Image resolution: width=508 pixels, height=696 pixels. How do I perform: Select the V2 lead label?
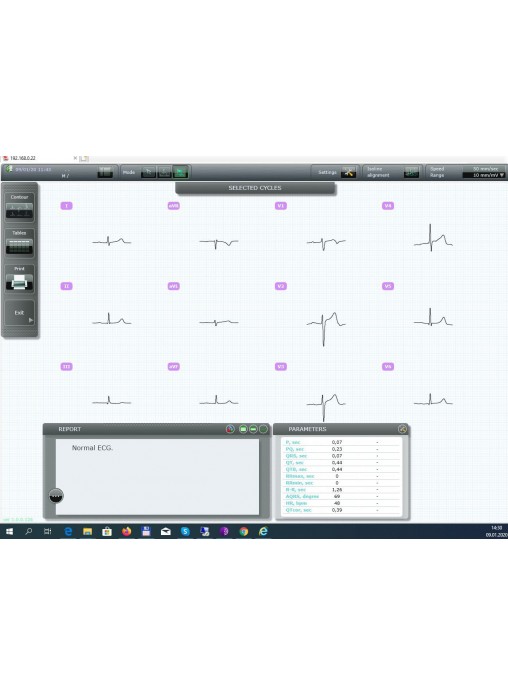[281, 286]
